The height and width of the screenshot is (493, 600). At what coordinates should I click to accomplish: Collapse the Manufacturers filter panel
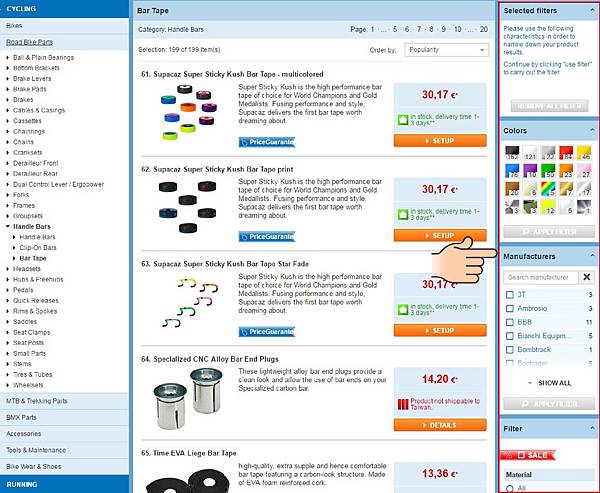(592, 256)
